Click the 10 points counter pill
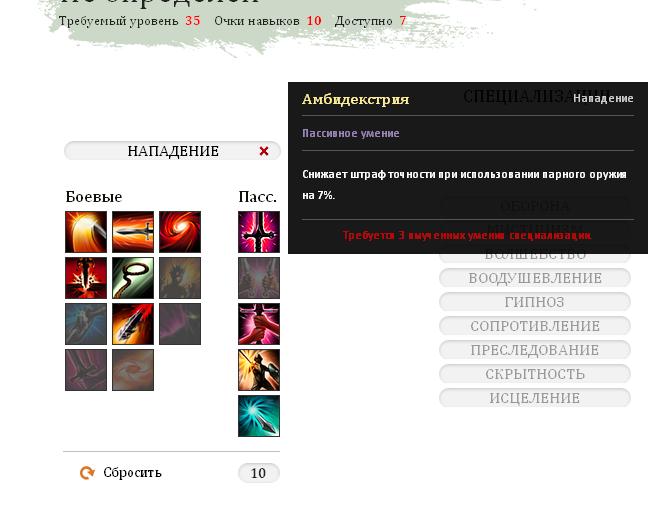Screen dimensions: 663x530 click(259, 473)
